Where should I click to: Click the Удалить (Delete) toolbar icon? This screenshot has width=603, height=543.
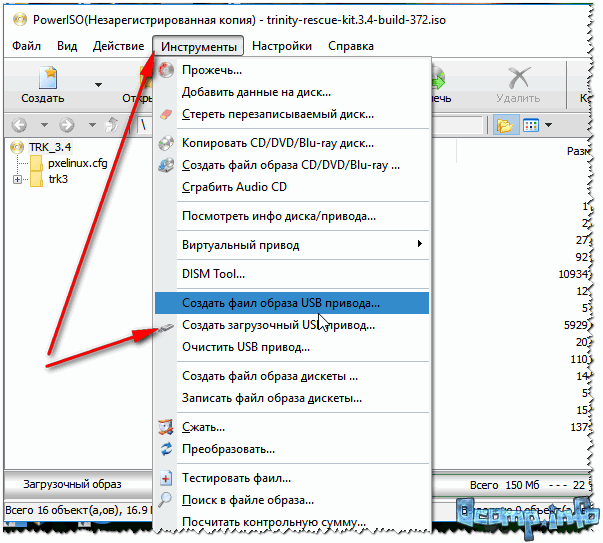tap(518, 78)
